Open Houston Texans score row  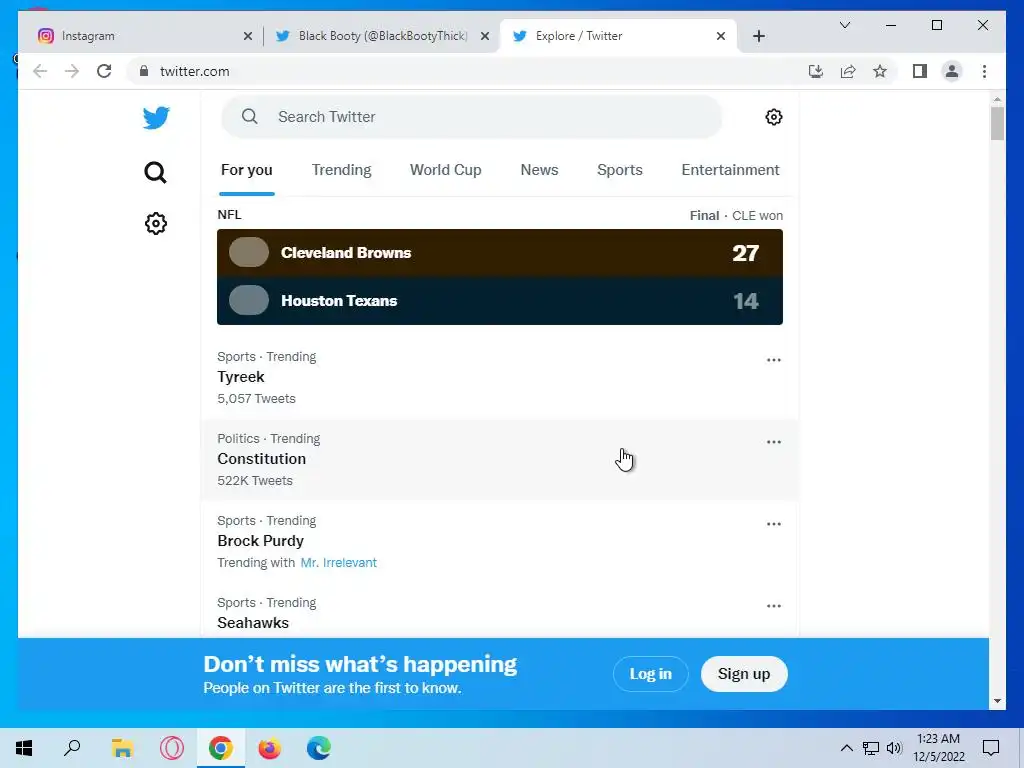(500, 301)
